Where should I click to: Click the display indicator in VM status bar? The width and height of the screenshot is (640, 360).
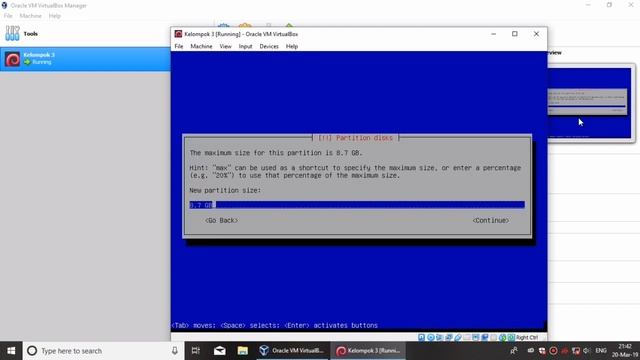pos(476,338)
